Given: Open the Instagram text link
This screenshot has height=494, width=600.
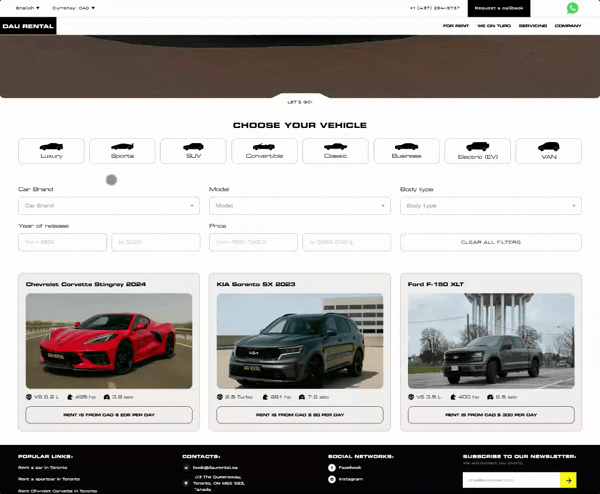Looking at the screenshot, I should (x=351, y=479).
